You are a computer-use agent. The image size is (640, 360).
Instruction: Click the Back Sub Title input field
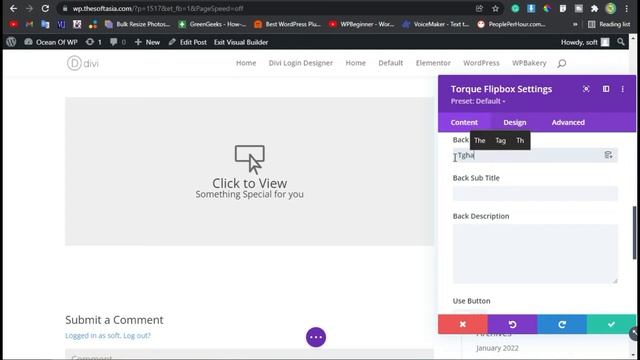pyautogui.click(x=535, y=193)
